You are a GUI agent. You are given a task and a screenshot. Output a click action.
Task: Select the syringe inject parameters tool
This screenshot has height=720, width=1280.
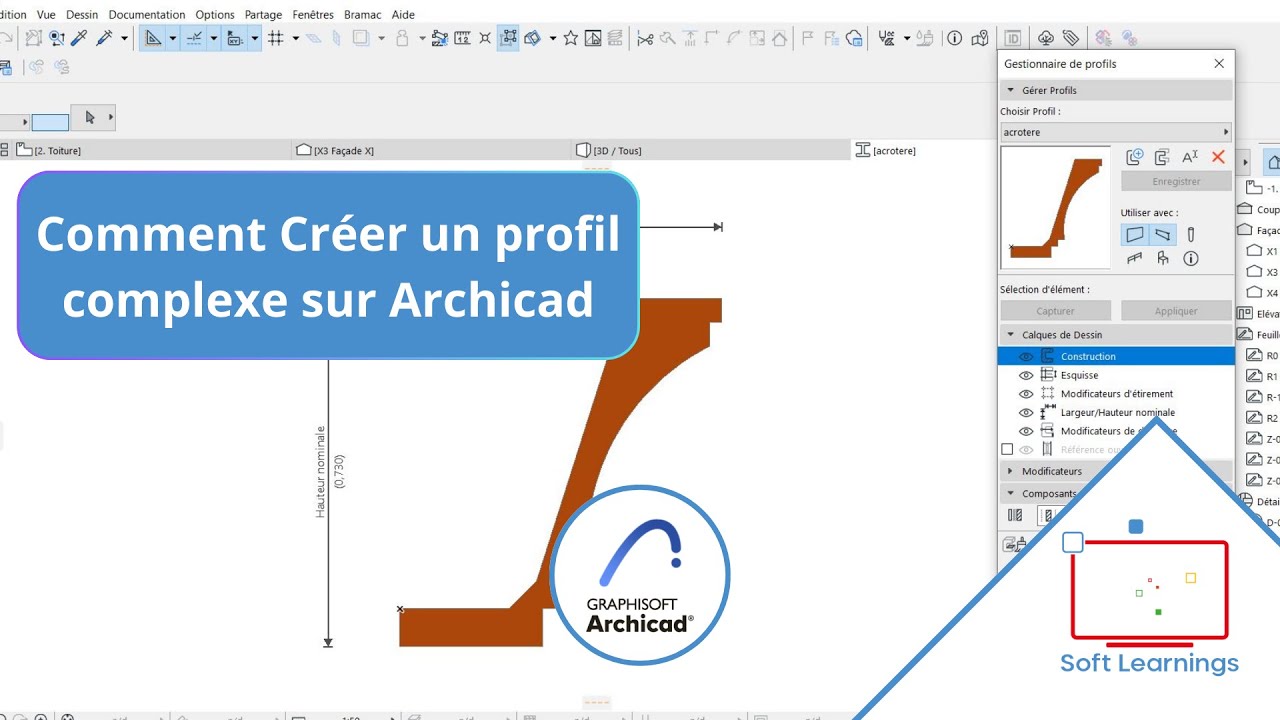104,38
